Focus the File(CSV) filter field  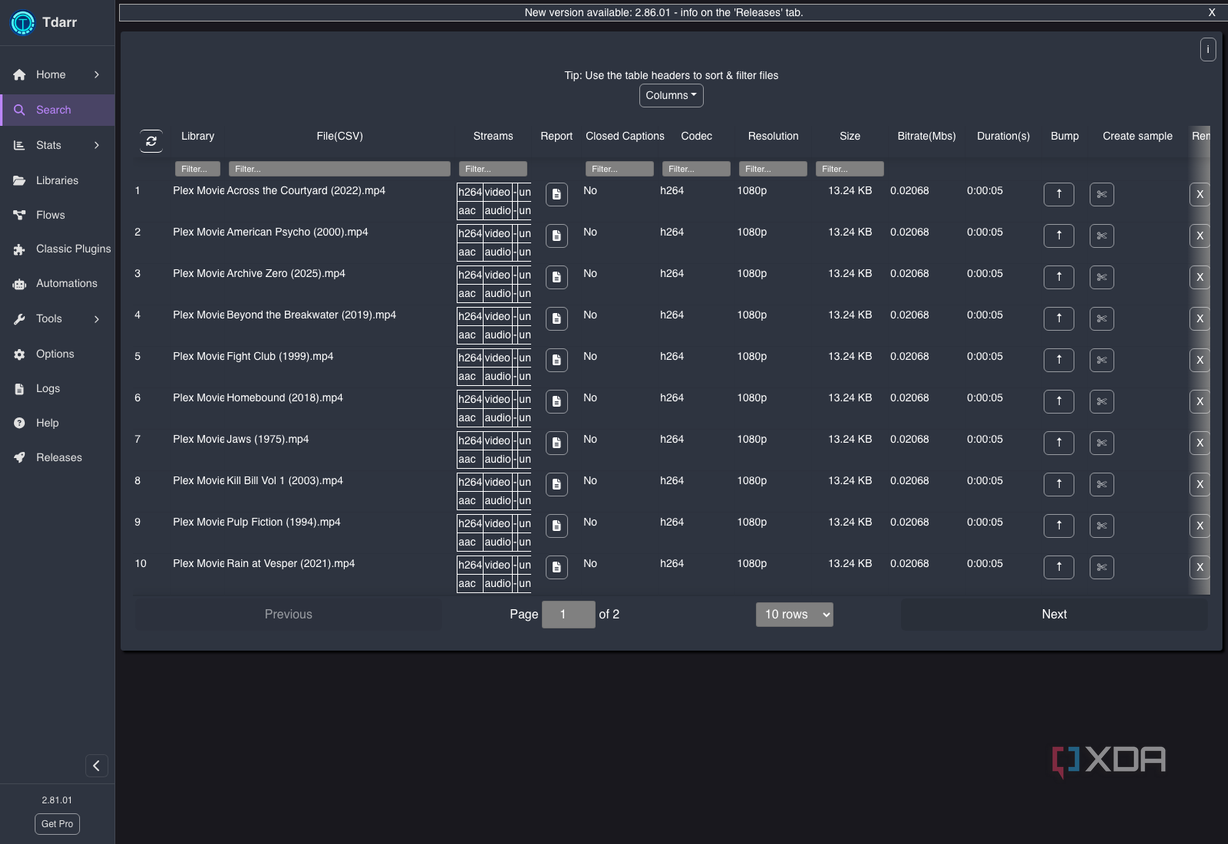[x=340, y=169]
